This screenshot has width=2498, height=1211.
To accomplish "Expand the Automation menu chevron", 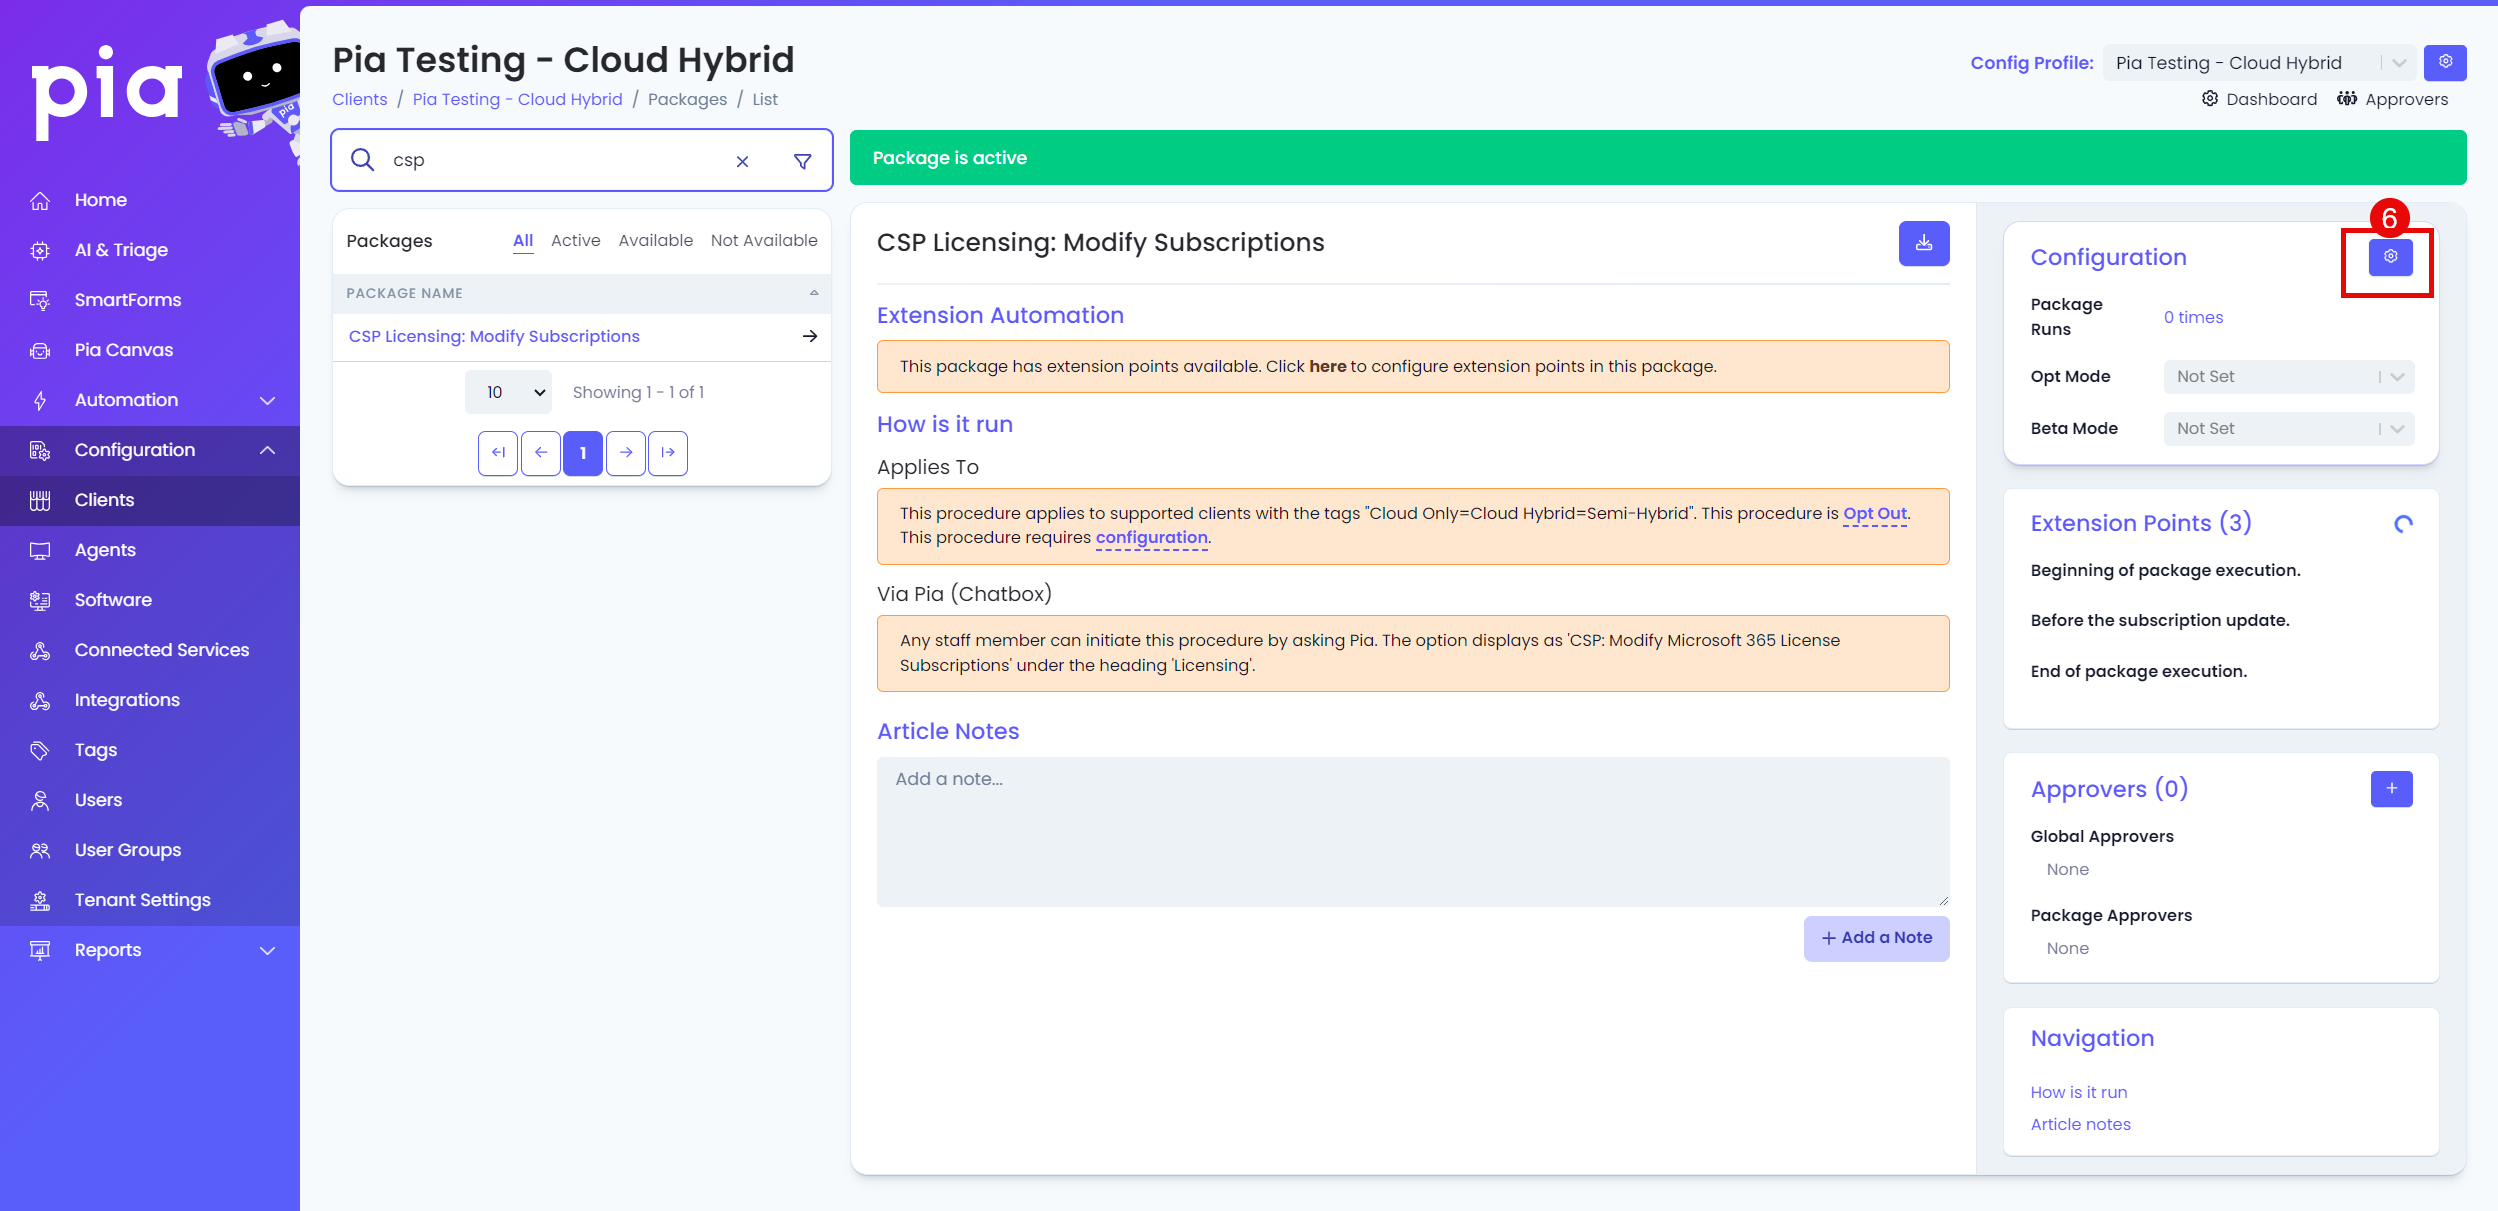I will click(267, 400).
